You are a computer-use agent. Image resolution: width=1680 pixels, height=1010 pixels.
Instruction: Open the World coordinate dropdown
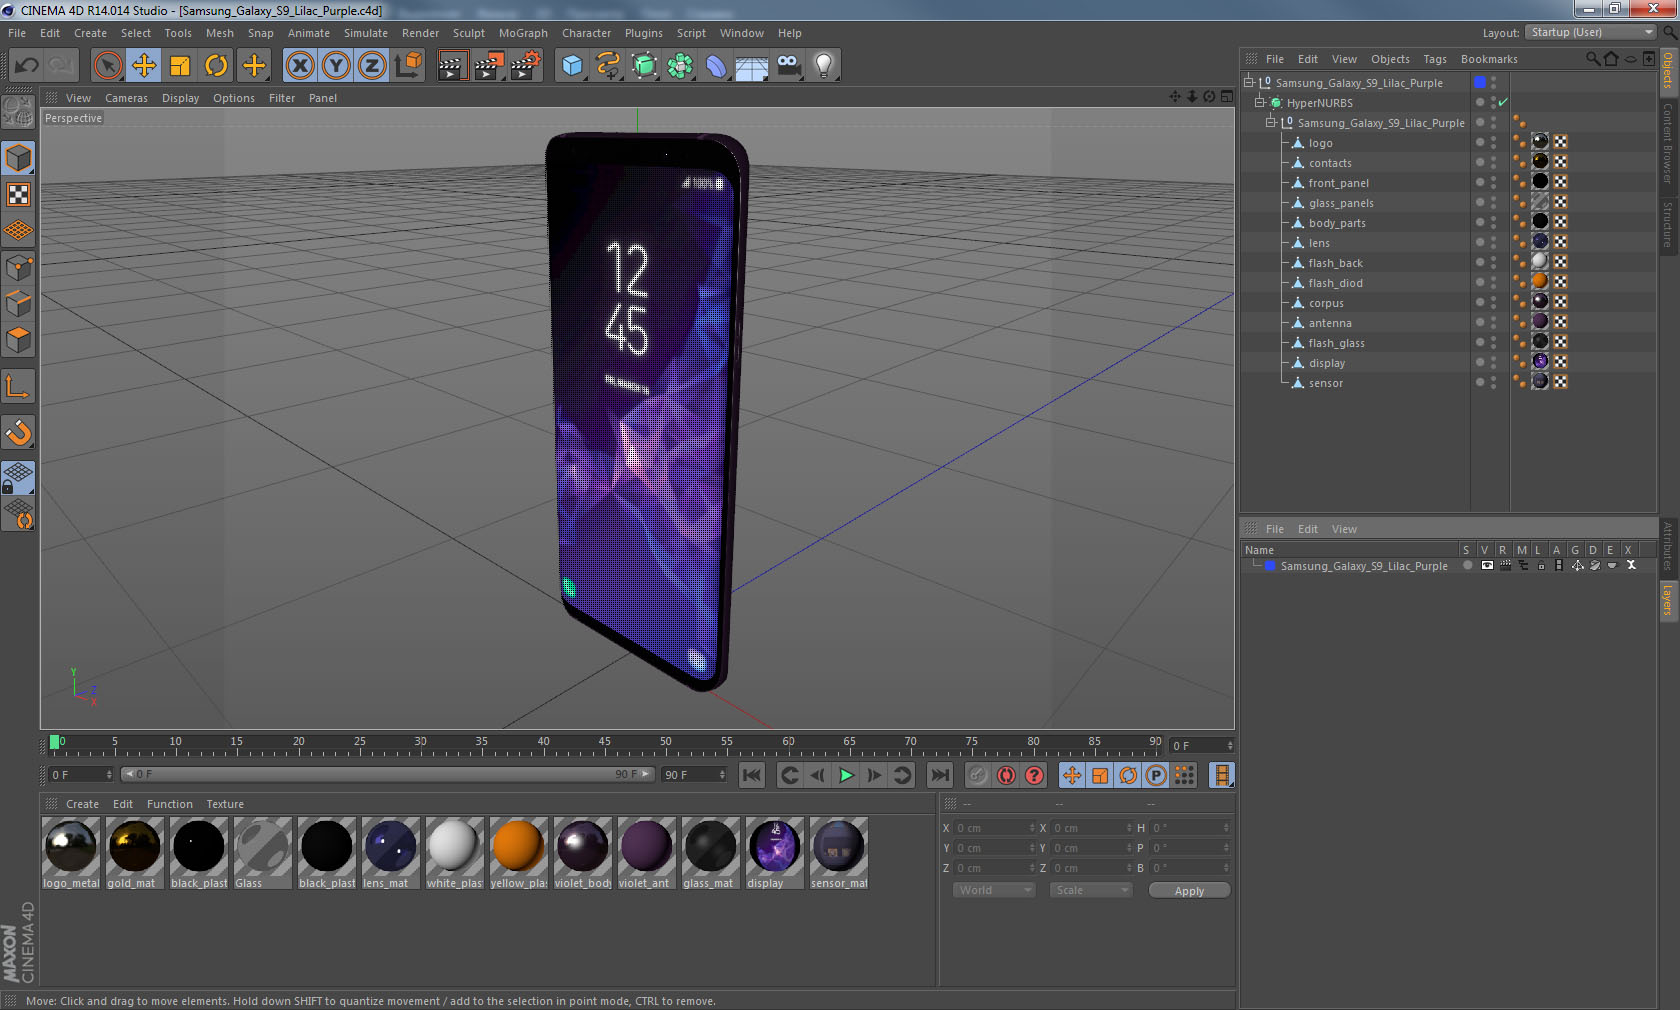tap(993, 890)
